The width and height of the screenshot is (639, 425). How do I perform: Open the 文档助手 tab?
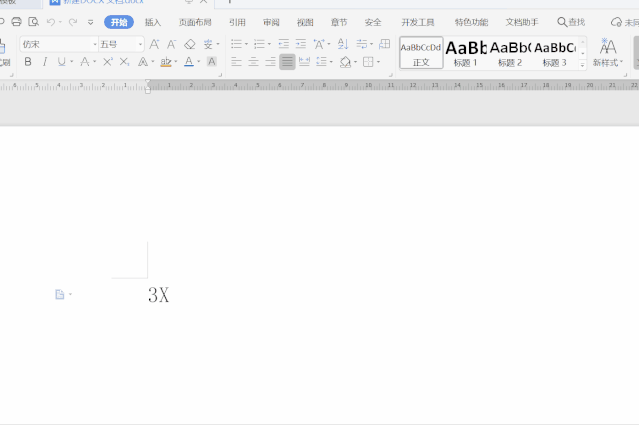point(522,22)
